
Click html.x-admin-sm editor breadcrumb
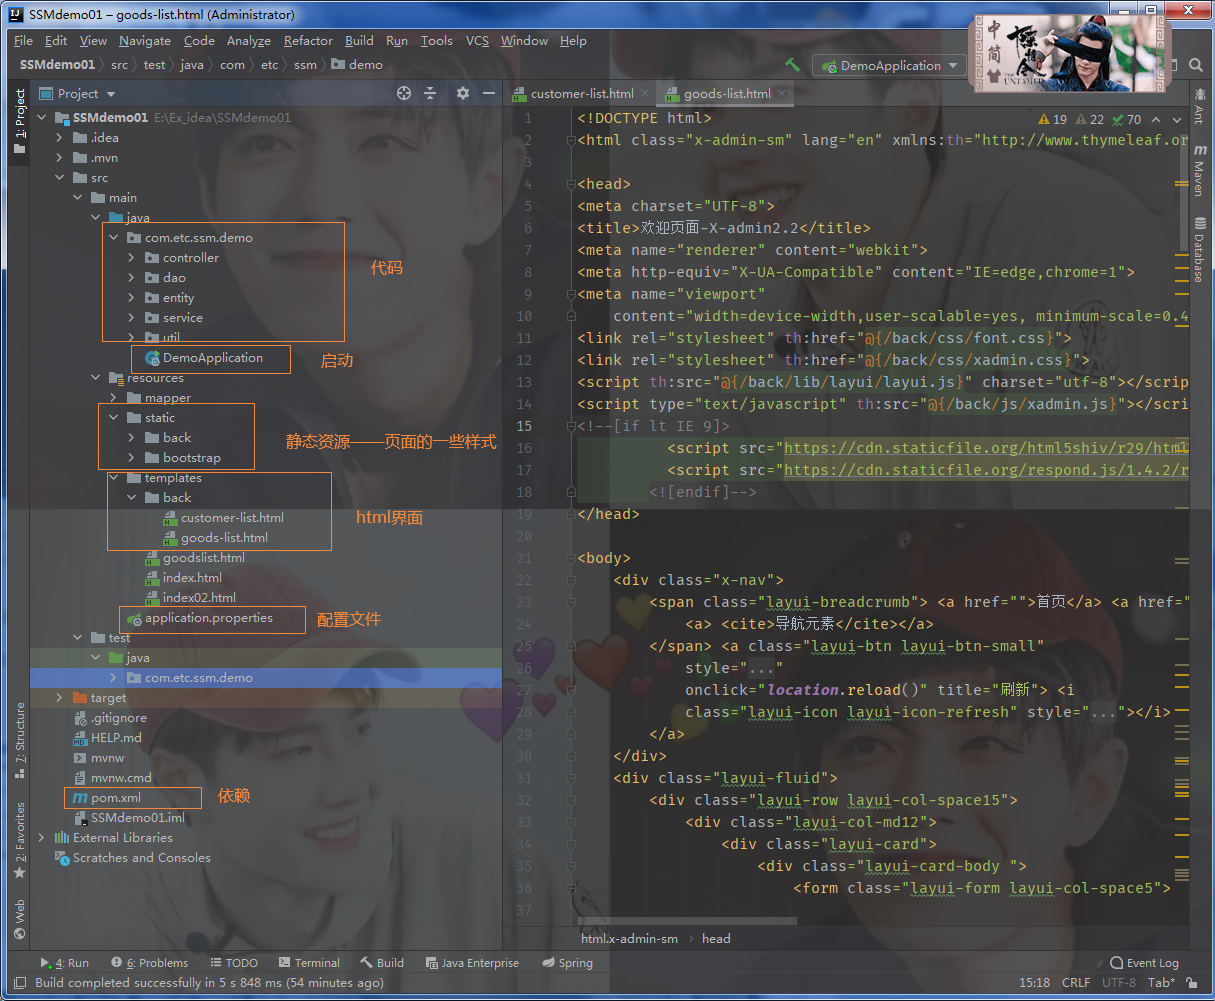point(629,939)
